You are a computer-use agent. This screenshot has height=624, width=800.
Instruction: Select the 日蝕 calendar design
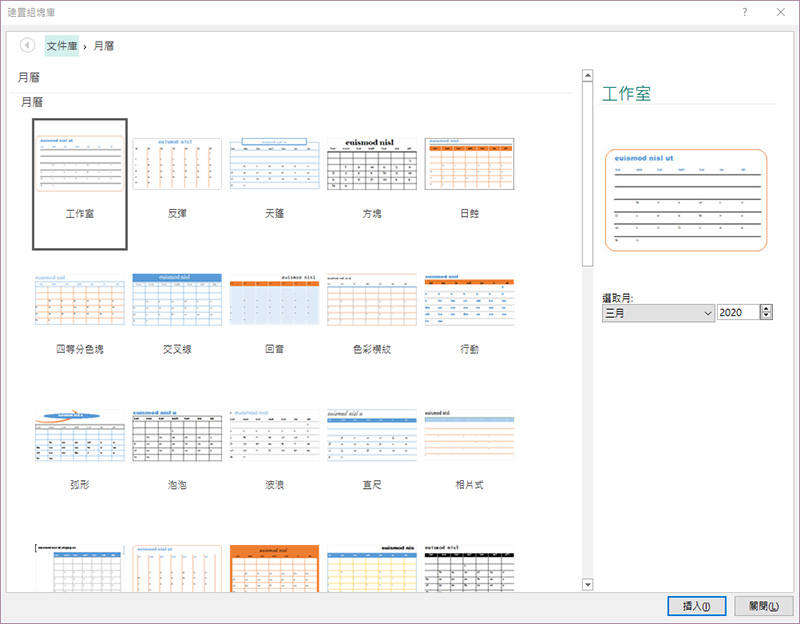coord(469,164)
